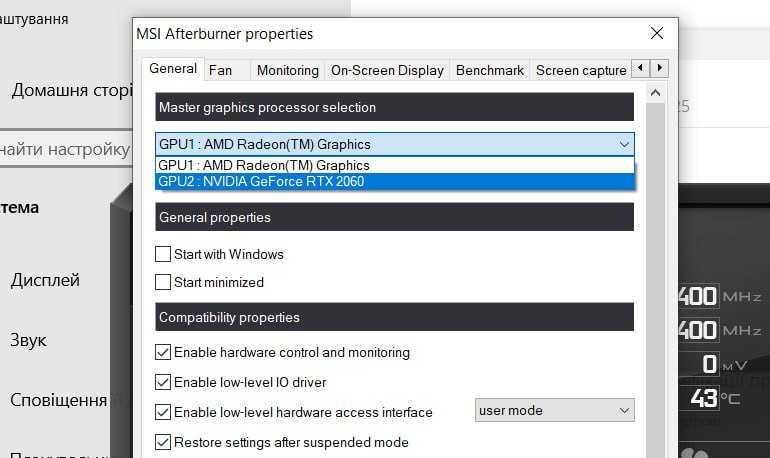This screenshot has width=770, height=458.
Task: Select GPU2 NVIDIA GeForce RTX 2060 option
Action: 395,181
